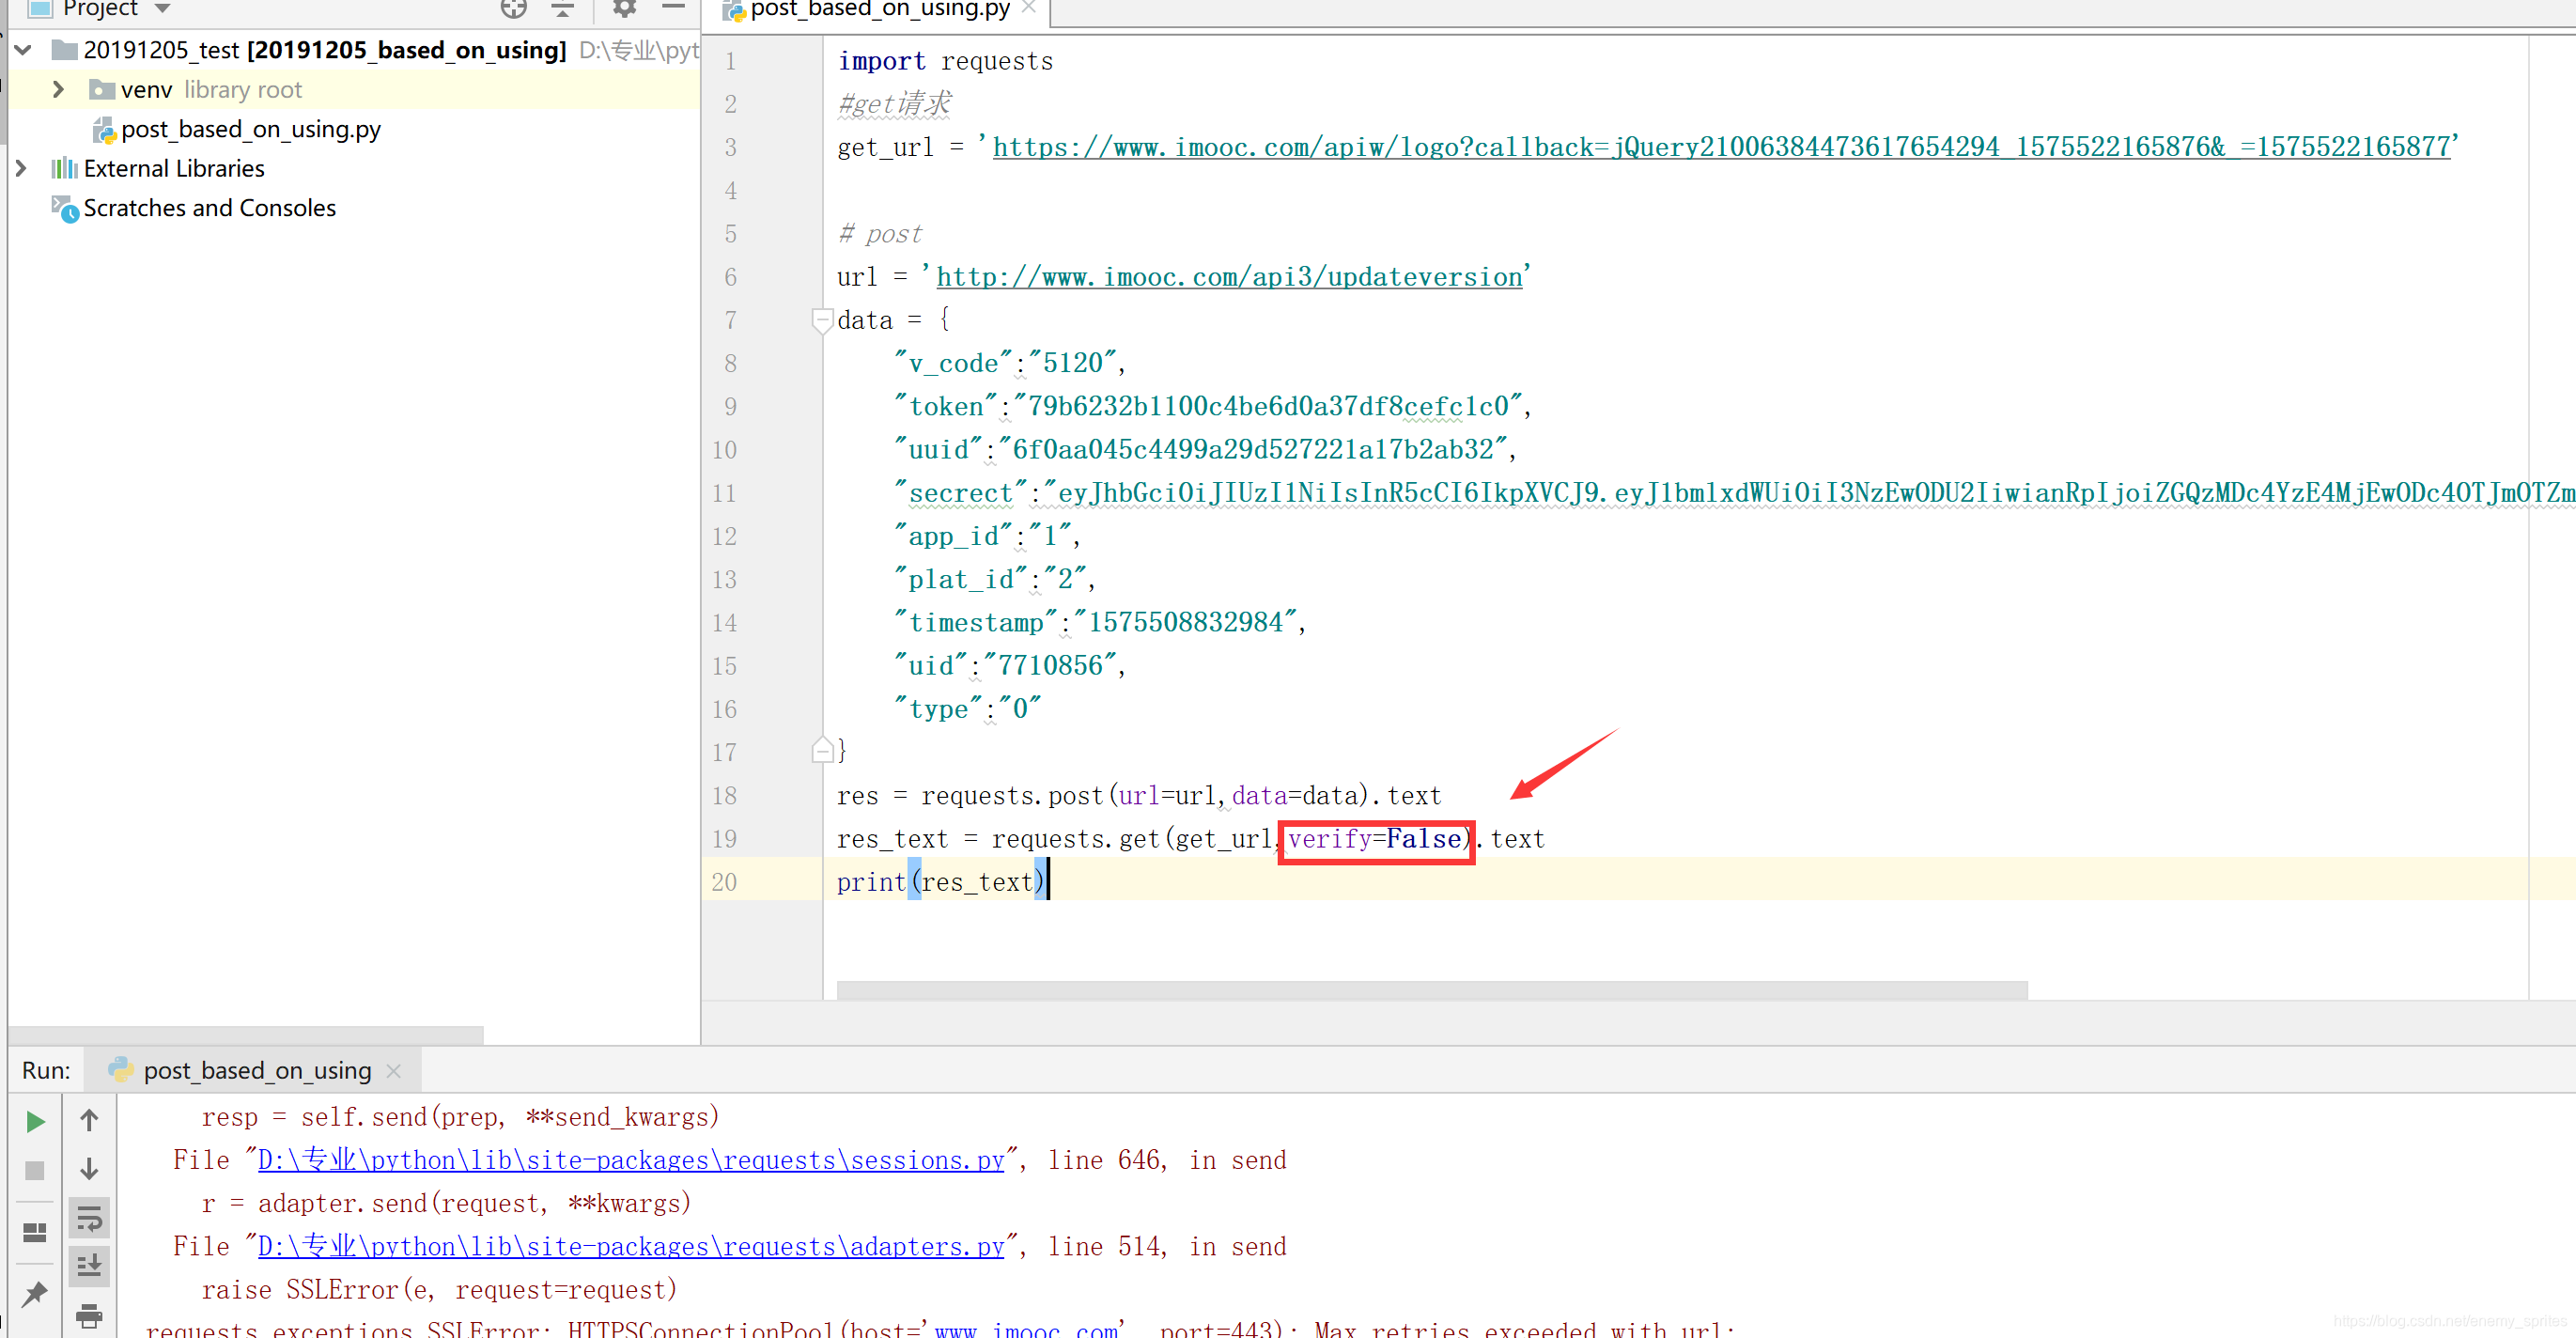Select post_based_on_using Run tab
This screenshot has height=1338, width=2576.
pyautogui.click(x=256, y=1071)
